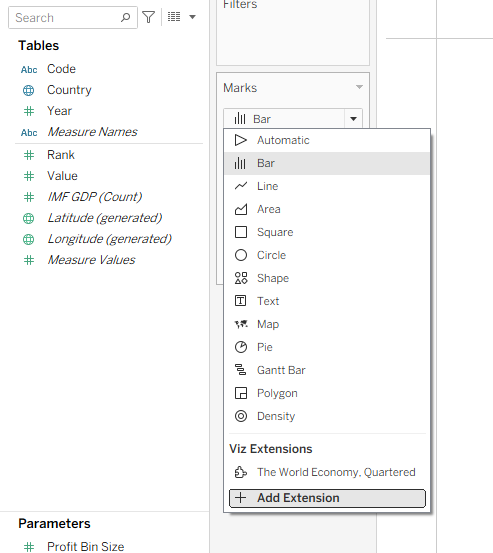Choose Map mark type
The image size is (493, 553).
327,324
